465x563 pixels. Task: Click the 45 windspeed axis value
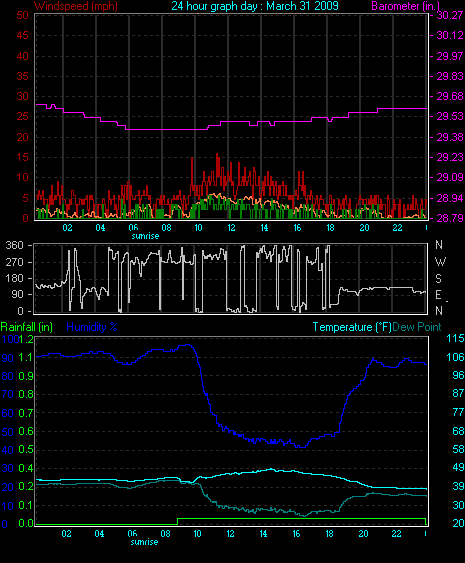click(x=23, y=35)
